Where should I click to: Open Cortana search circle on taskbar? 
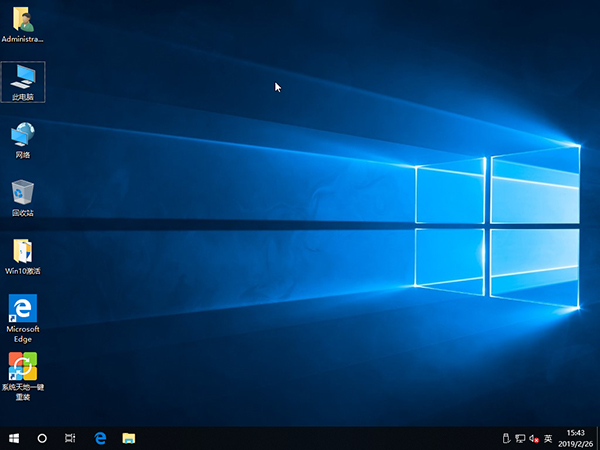pos(42,438)
